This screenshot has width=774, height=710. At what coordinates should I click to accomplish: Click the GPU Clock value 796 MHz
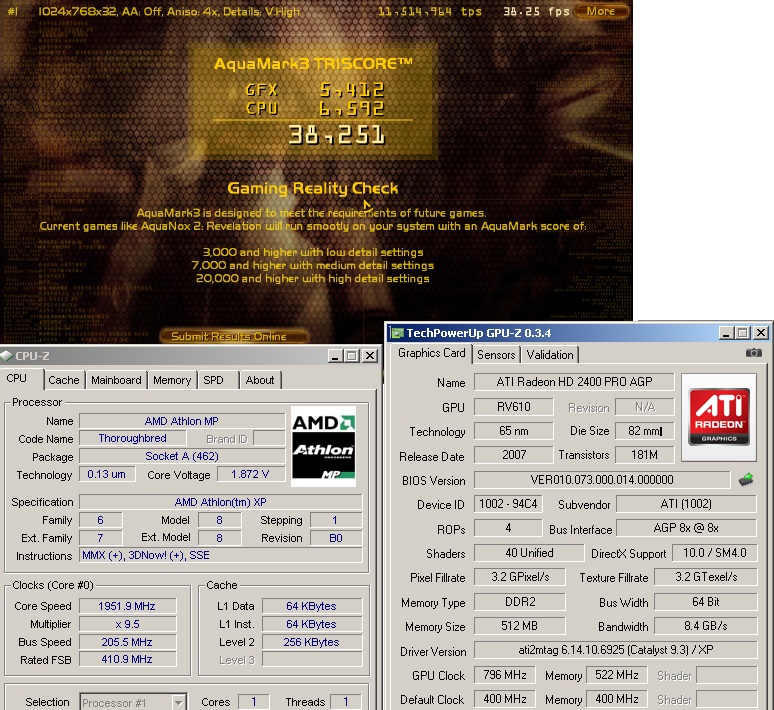point(504,675)
